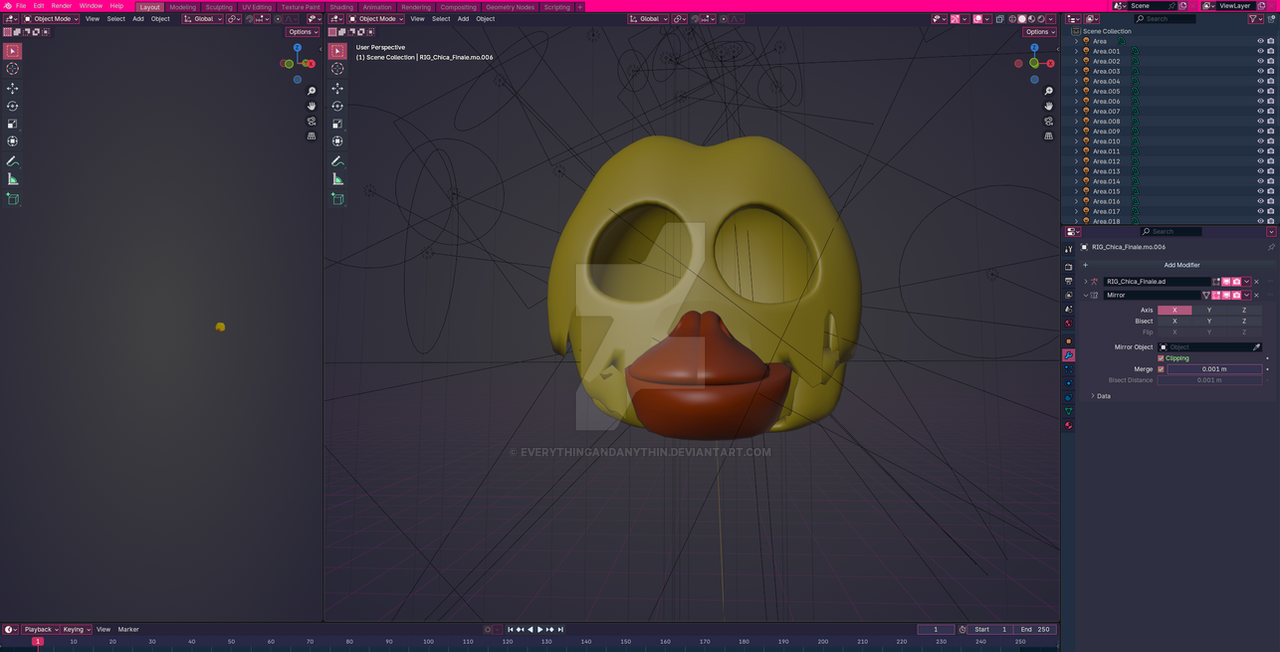Switch to the Geometry Nodes workspace tab

510,7
